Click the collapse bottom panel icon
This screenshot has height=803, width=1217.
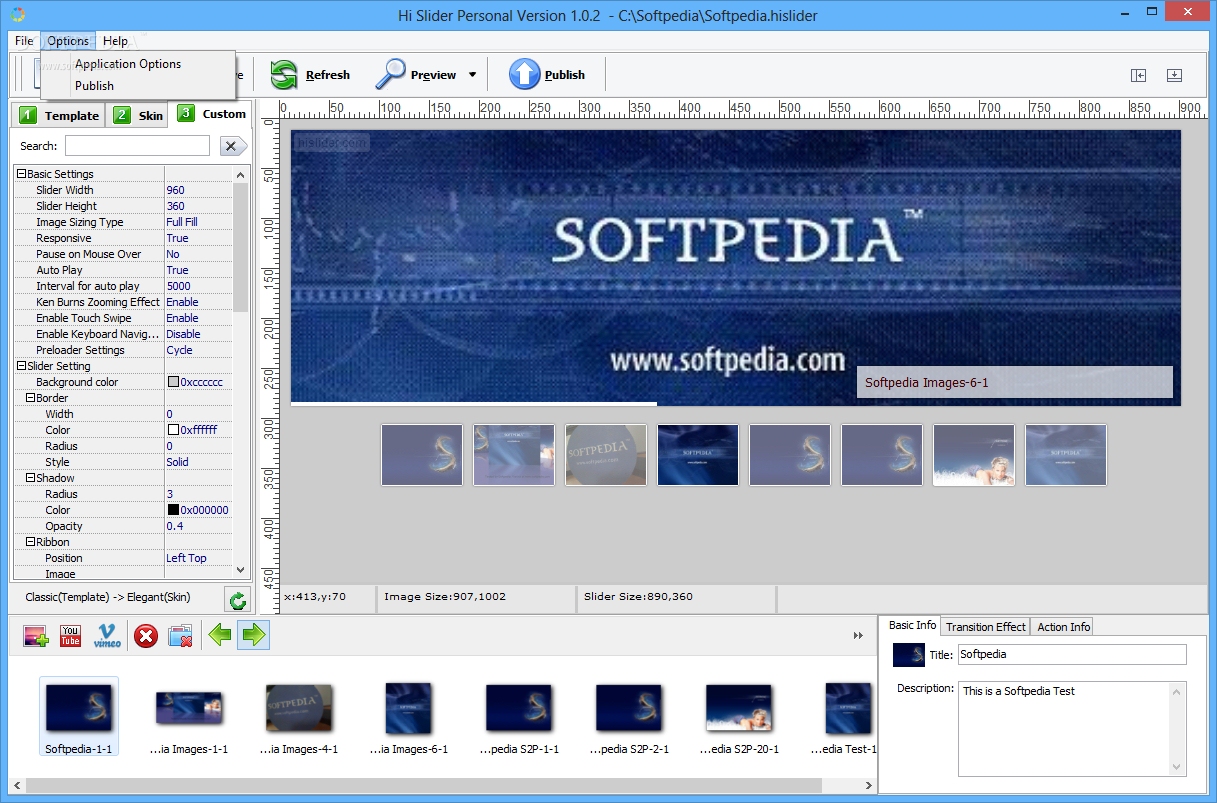(x=1174, y=75)
